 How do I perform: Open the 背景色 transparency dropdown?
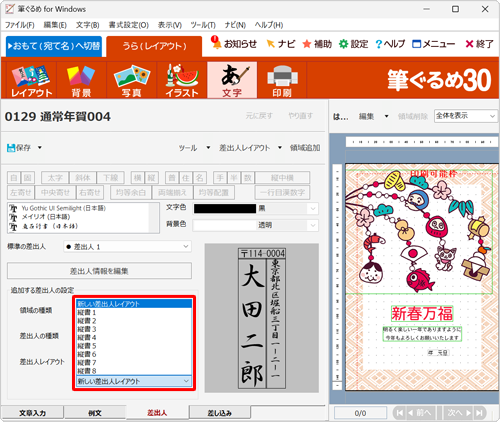313,225
